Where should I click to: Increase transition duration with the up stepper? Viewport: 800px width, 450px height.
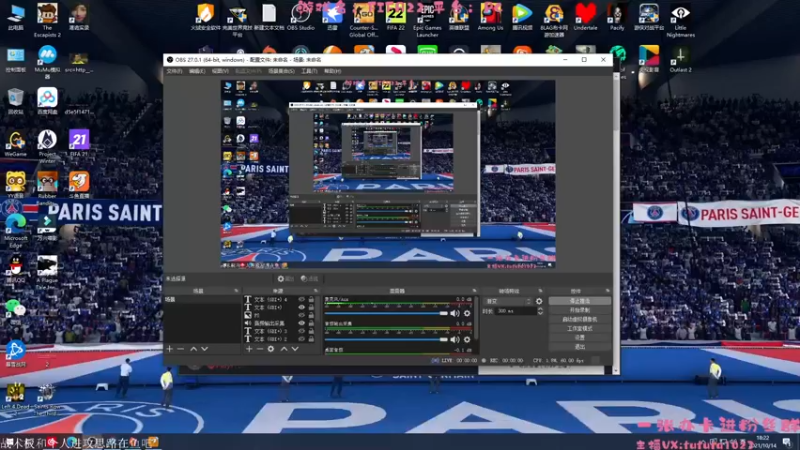(x=540, y=309)
